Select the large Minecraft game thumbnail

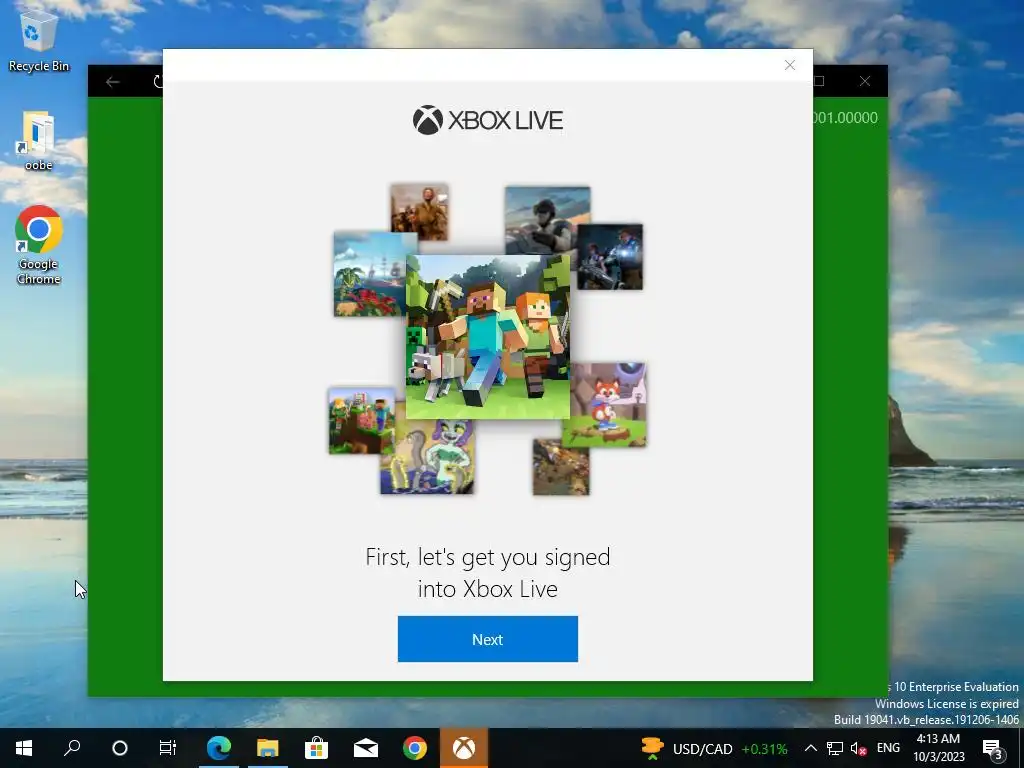tap(487, 337)
